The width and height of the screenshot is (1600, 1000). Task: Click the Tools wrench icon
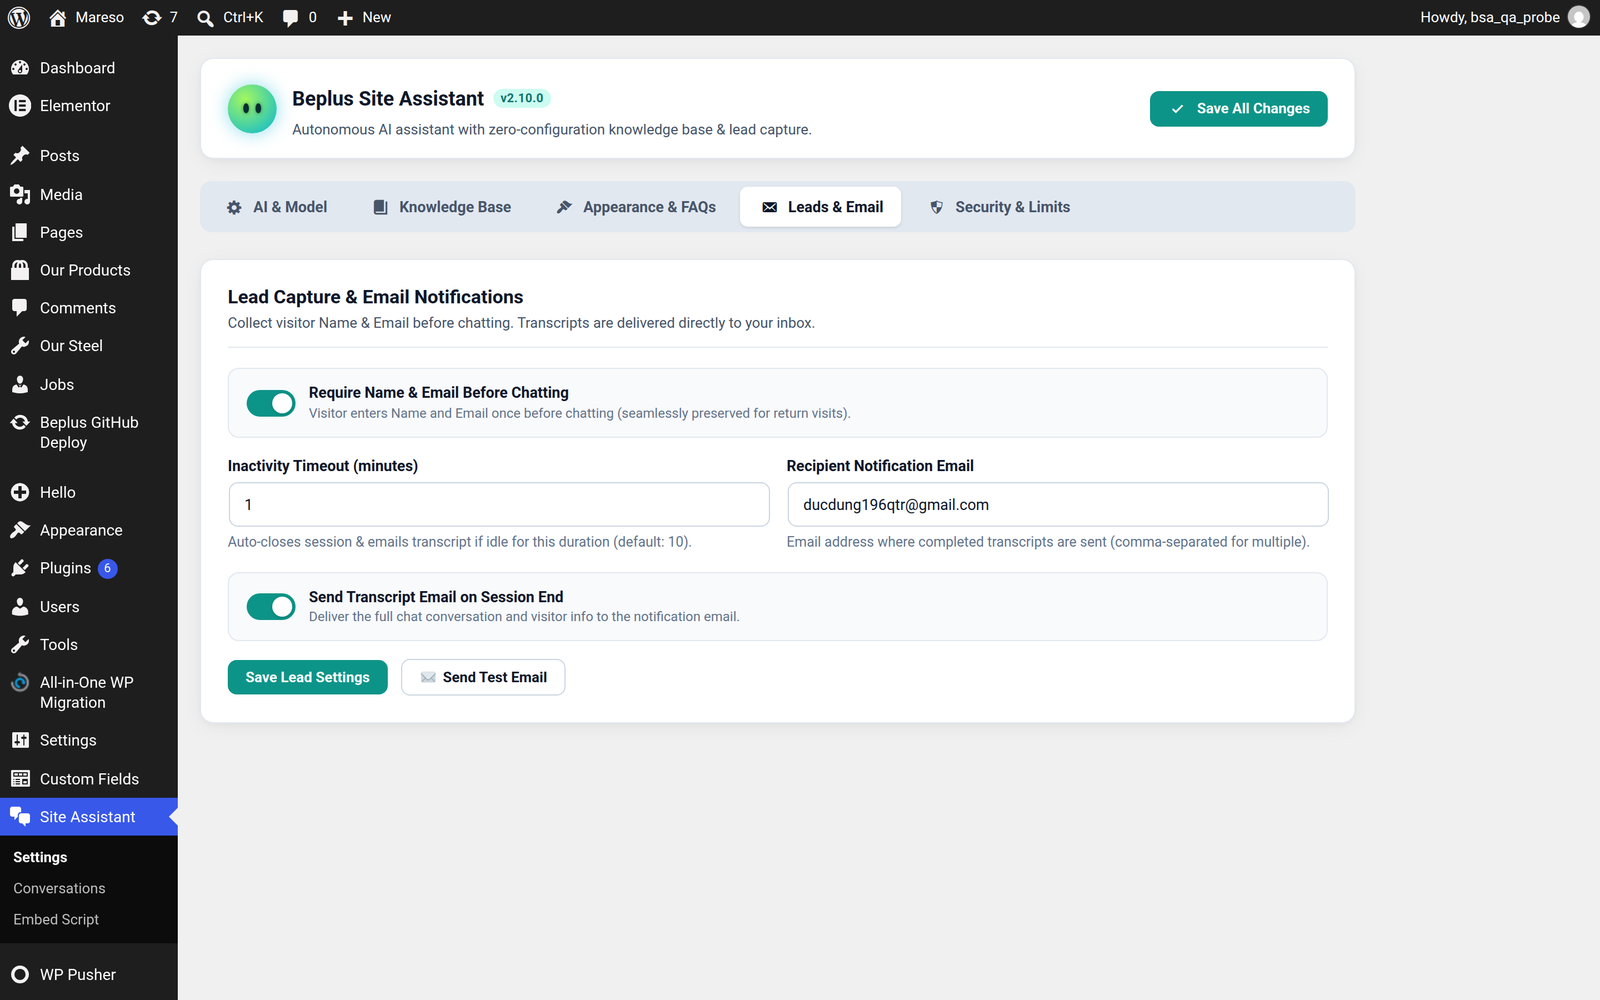pyautogui.click(x=20, y=645)
